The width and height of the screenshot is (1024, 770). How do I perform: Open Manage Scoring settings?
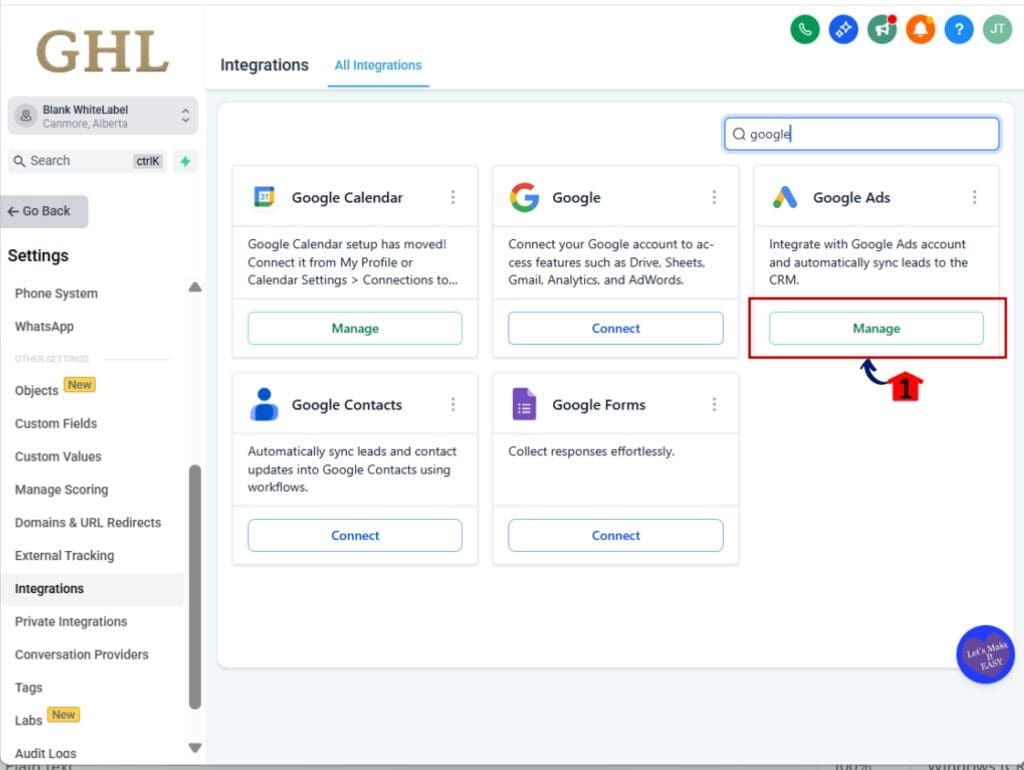(x=61, y=489)
